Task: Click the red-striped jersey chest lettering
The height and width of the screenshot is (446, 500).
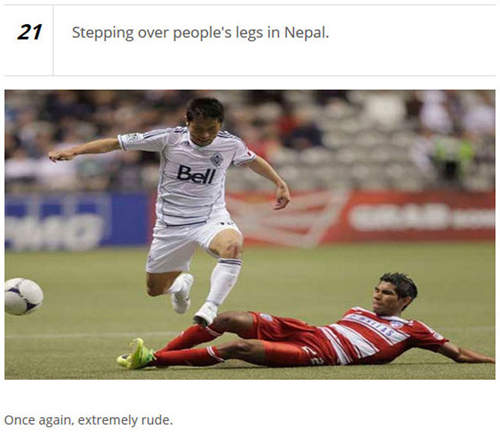Action: pos(374,324)
